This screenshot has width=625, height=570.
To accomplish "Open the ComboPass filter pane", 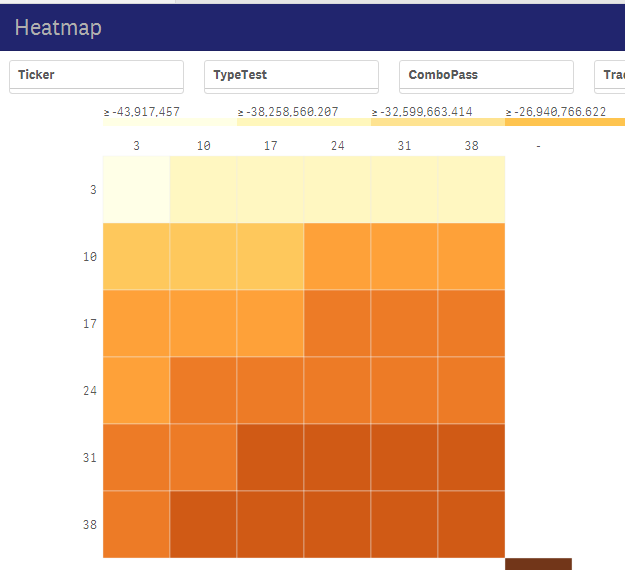I will 486,76.
